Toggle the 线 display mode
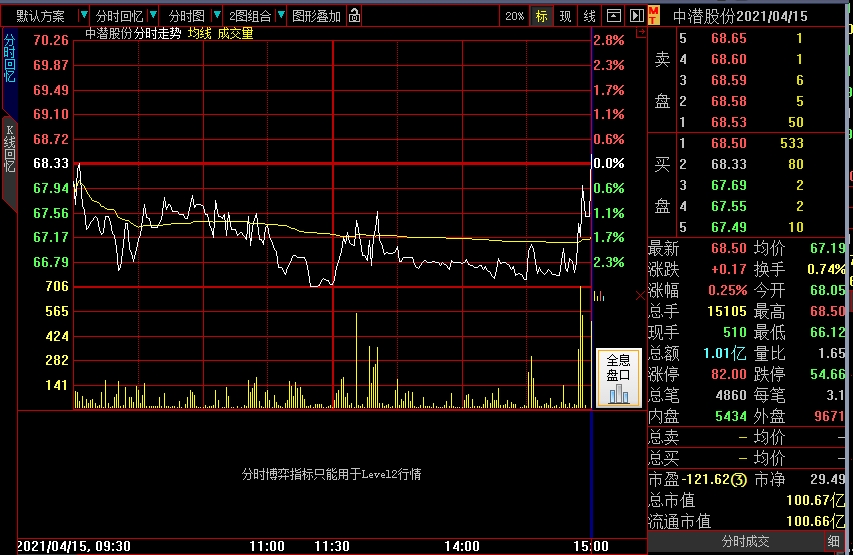The image size is (853, 555). tap(589, 16)
